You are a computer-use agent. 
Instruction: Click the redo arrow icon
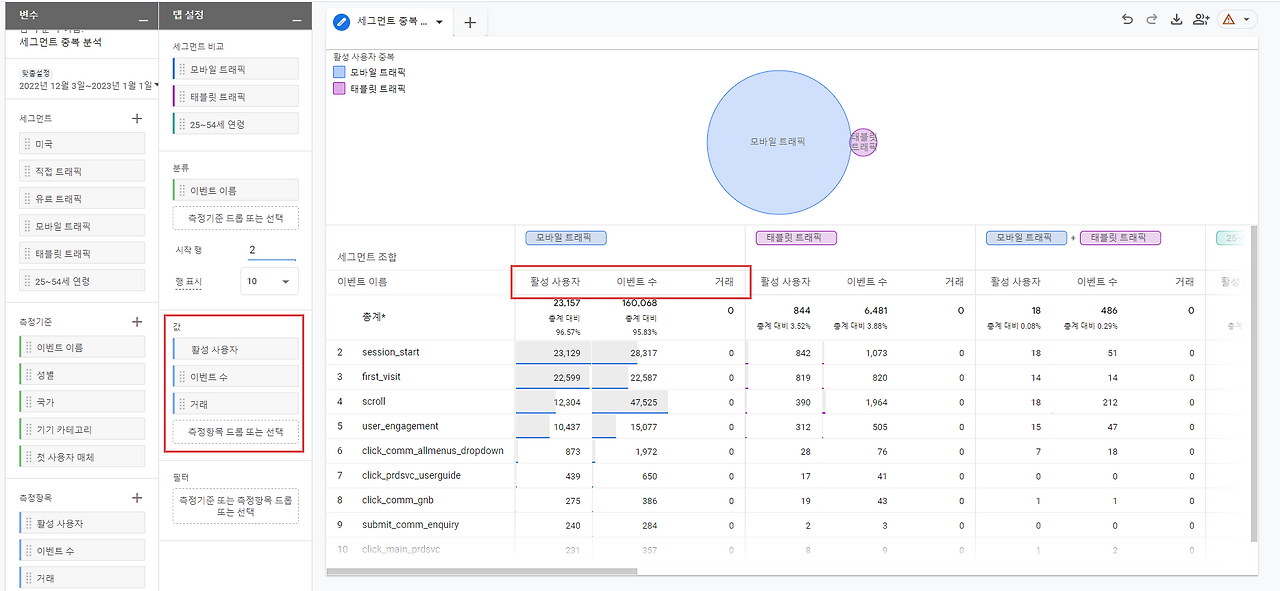[1151, 19]
